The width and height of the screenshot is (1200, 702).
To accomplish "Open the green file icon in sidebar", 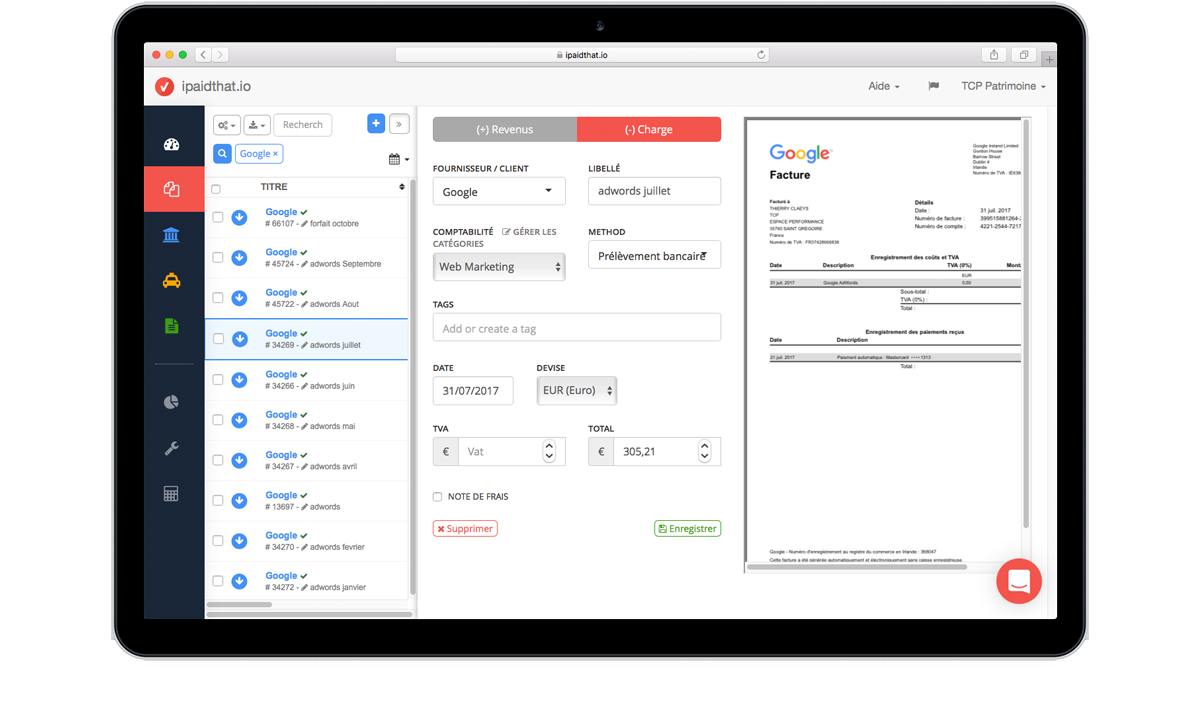I will pos(172,326).
